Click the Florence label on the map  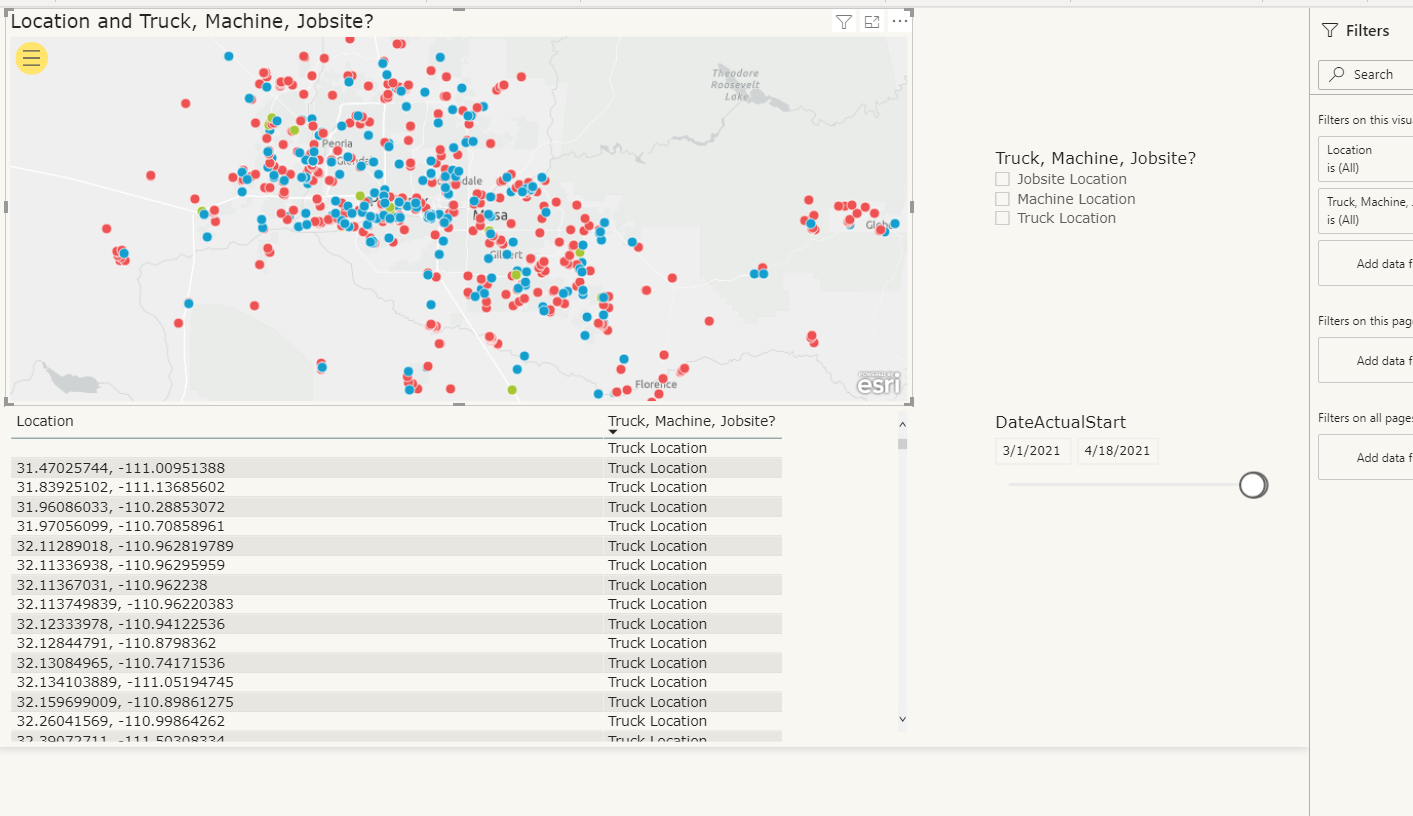(656, 385)
